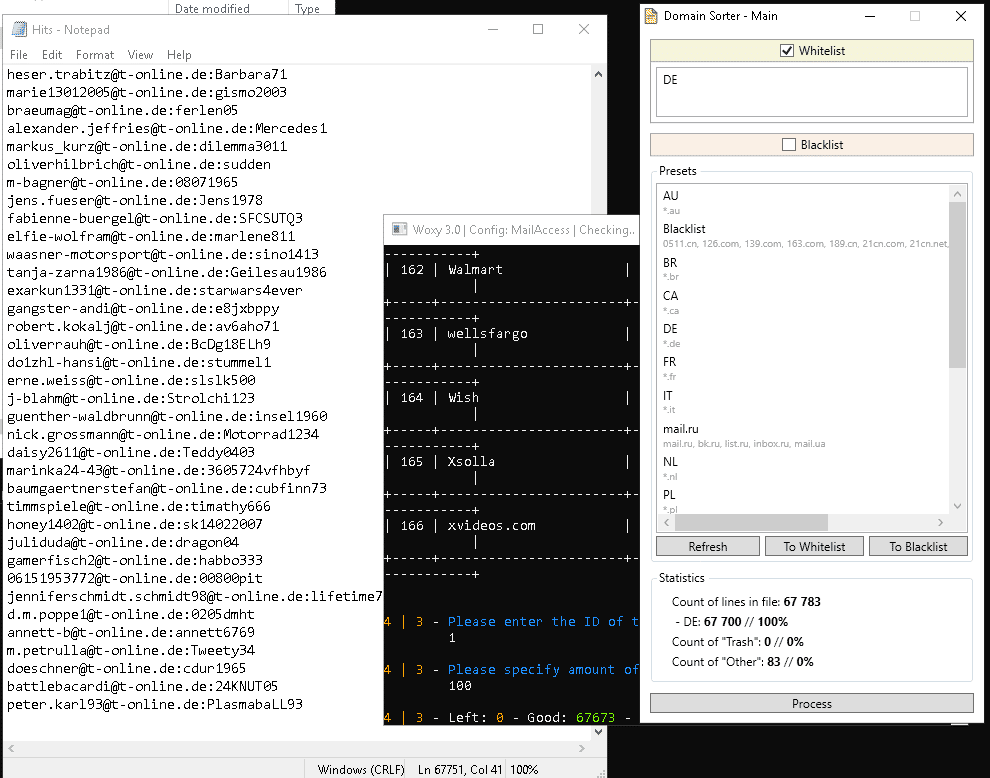The width and height of the screenshot is (990, 778).
Task: Click the Whitelist text field containing DE
Action: pos(811,92)
